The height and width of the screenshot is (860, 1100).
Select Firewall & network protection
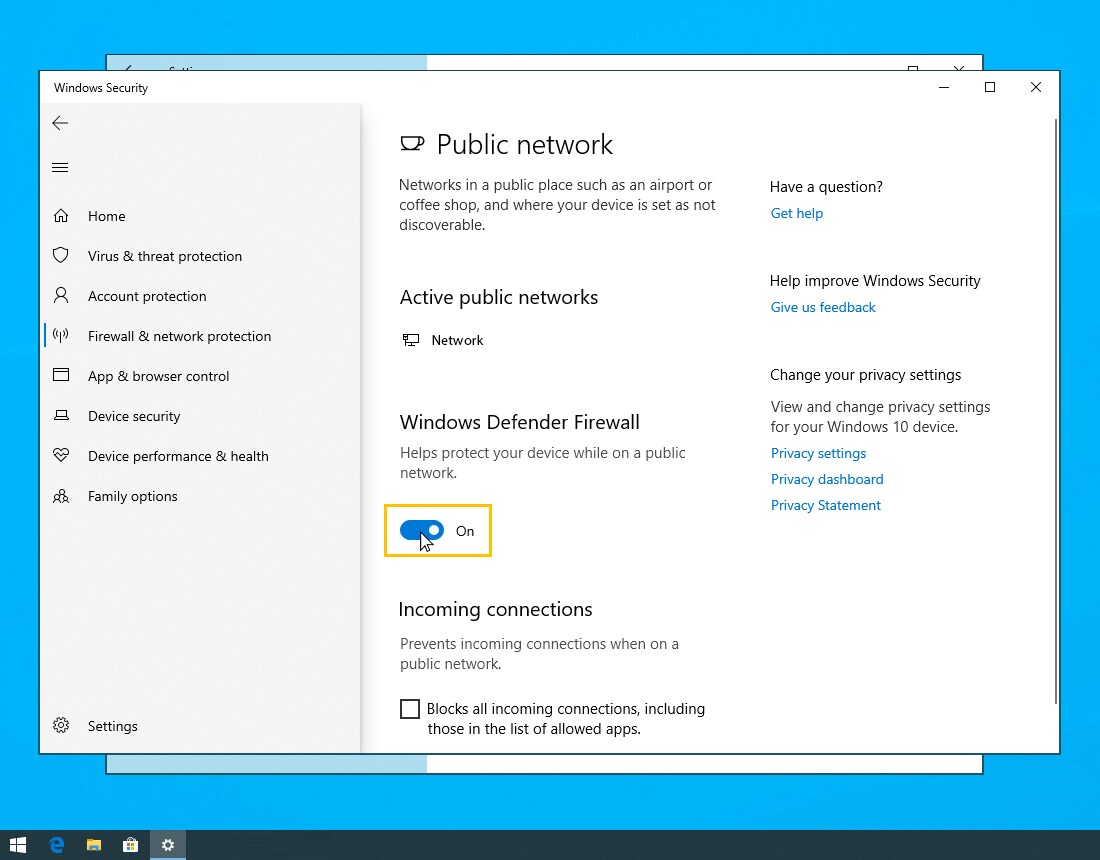[x=180, y=336]
